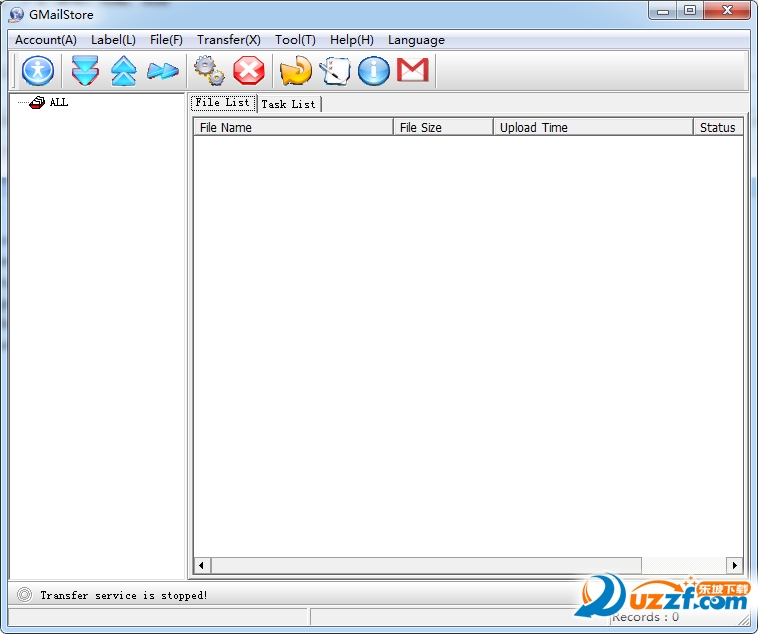Click the upload double-up-arrow toolbar icon
Screen dimensions: 758x634
(x=124, y=71)
